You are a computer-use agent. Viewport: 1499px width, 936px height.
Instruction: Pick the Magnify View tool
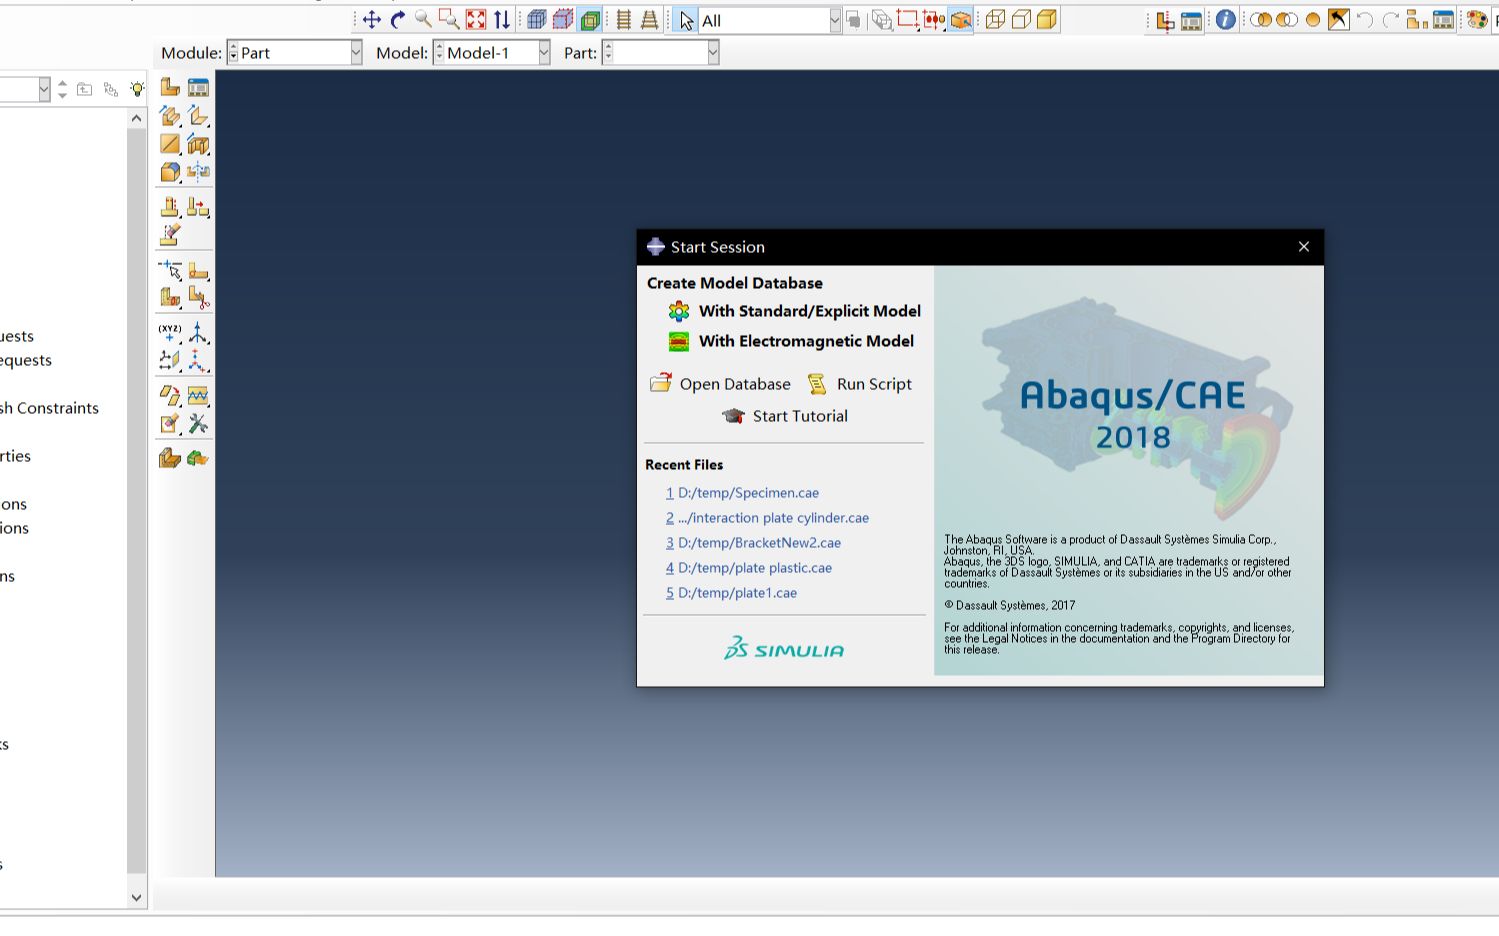point(423,20)
